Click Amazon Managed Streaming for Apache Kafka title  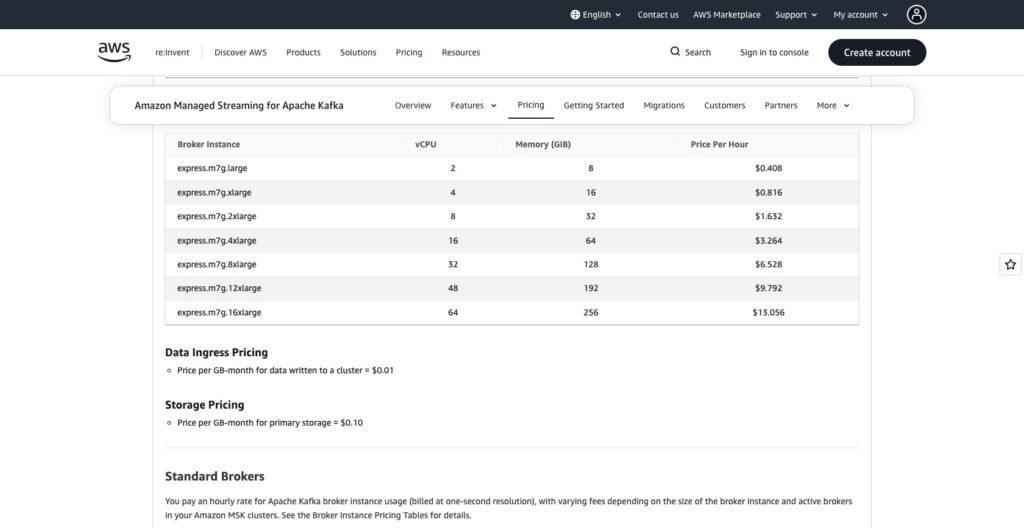pyautogui.click(x=239, y=105)
